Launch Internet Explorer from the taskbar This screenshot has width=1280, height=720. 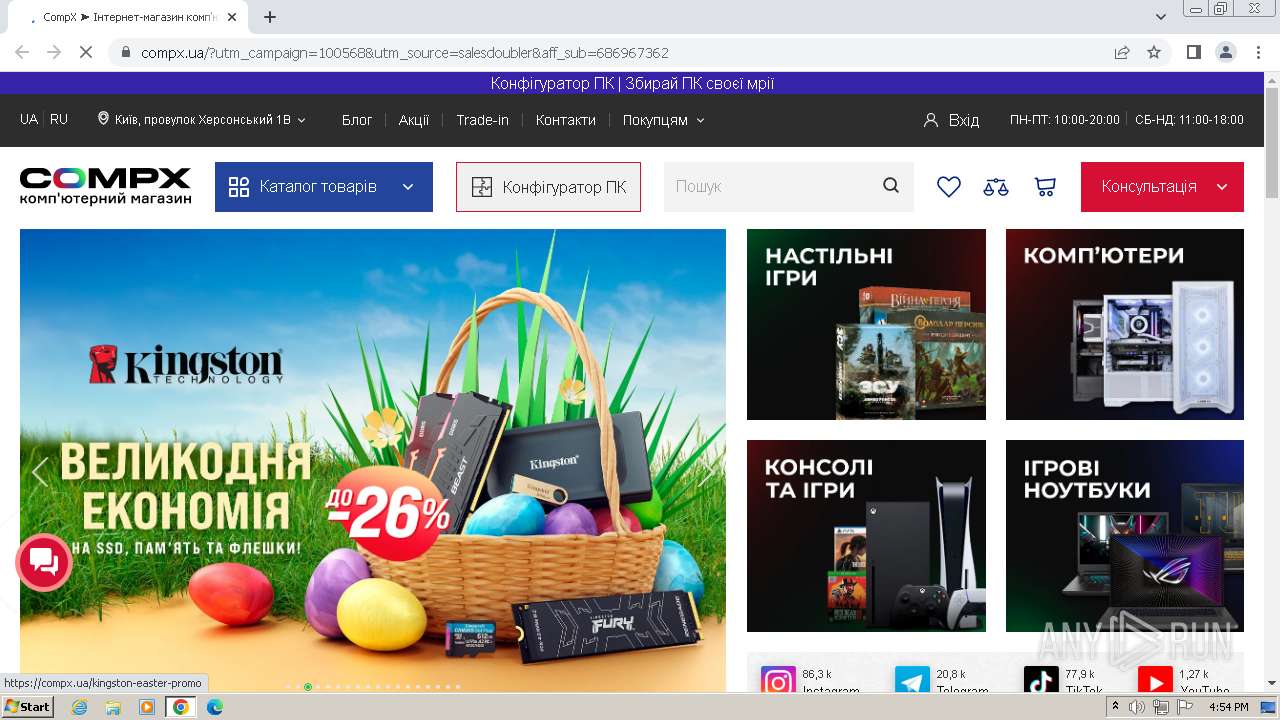[x=79, y=707]
